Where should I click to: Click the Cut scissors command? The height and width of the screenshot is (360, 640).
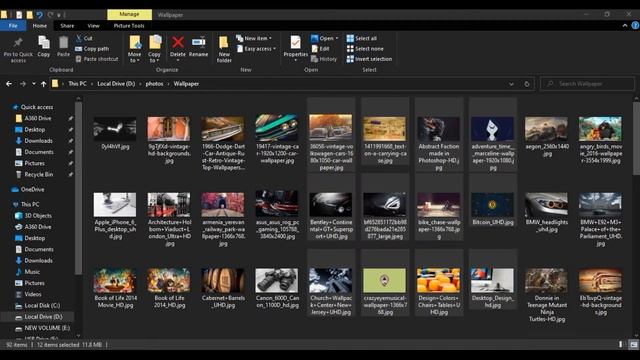84,38
